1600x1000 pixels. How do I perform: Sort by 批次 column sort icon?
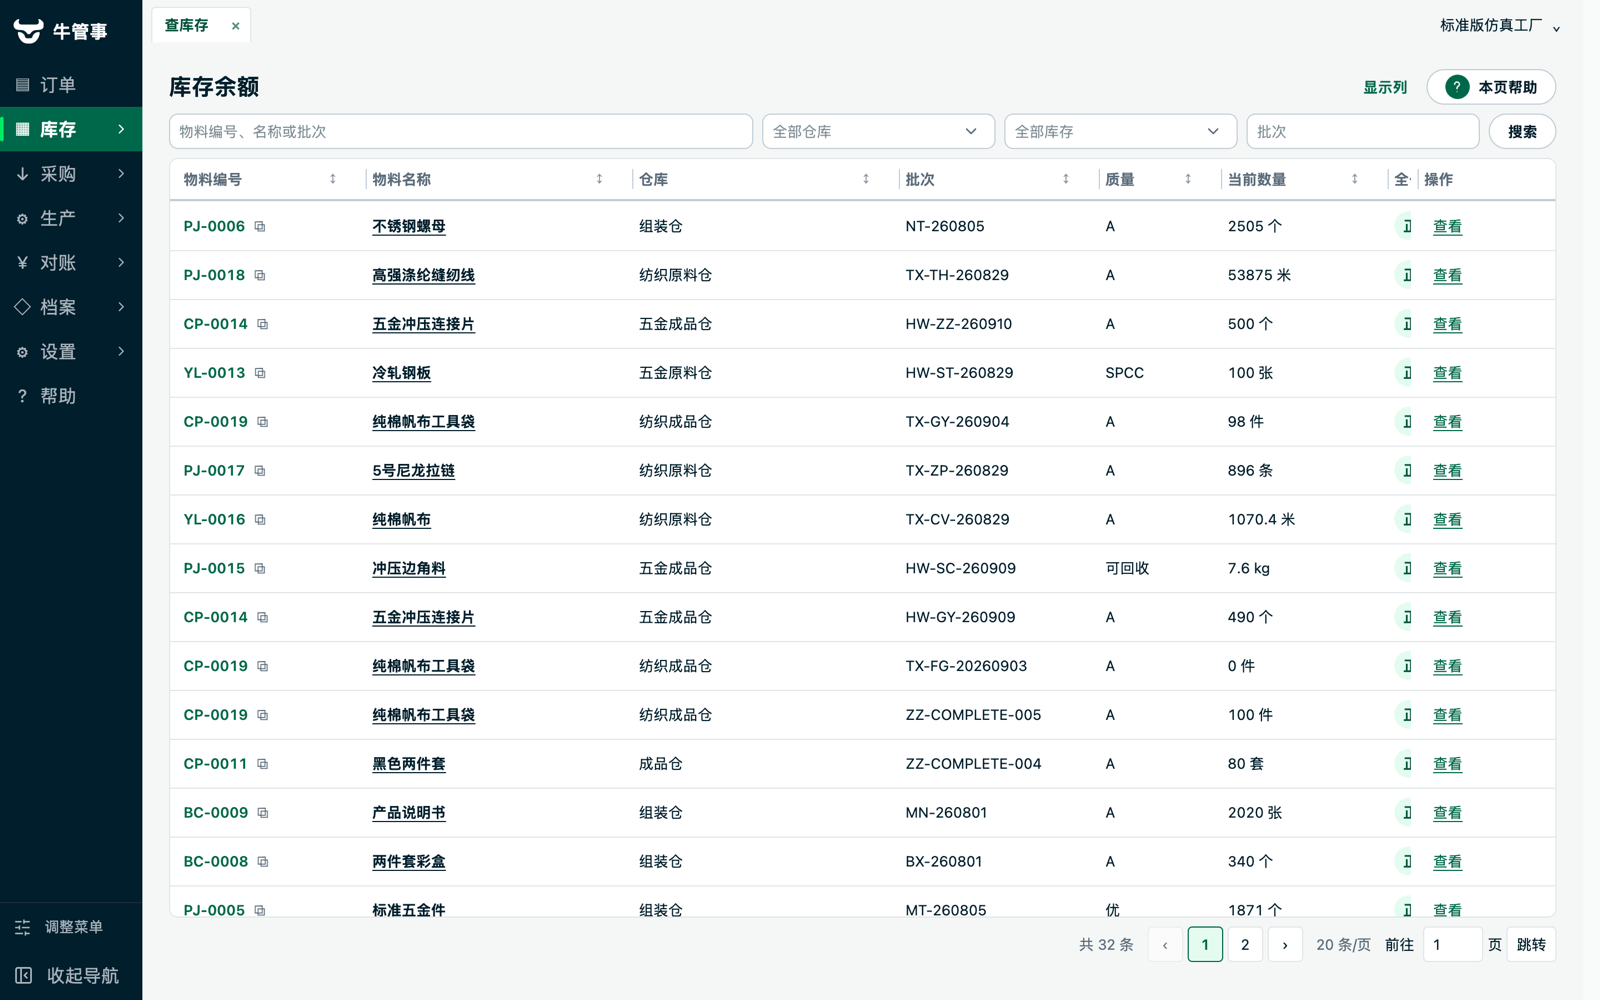(1066, 179)
